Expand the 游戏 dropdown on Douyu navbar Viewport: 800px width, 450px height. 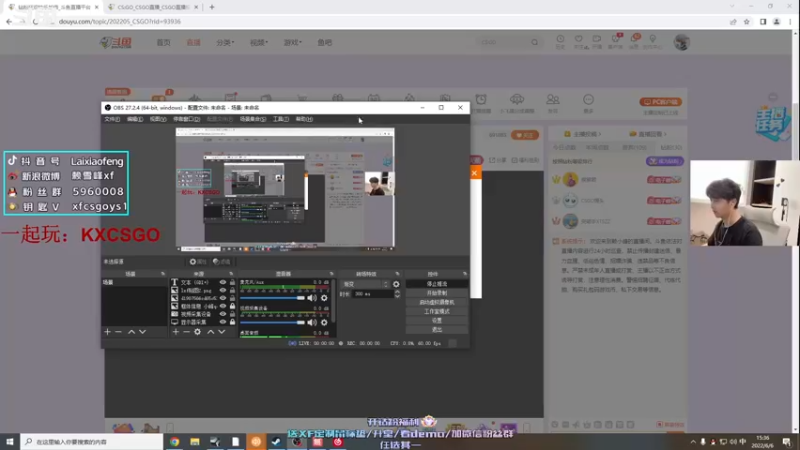[x=292, y=42]
